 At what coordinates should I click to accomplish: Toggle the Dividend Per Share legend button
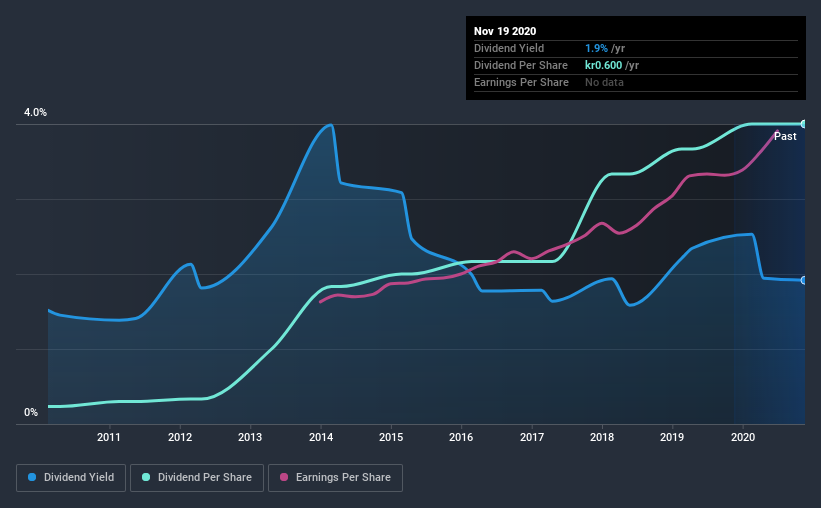pyautogui.click(x=197, y=478)
